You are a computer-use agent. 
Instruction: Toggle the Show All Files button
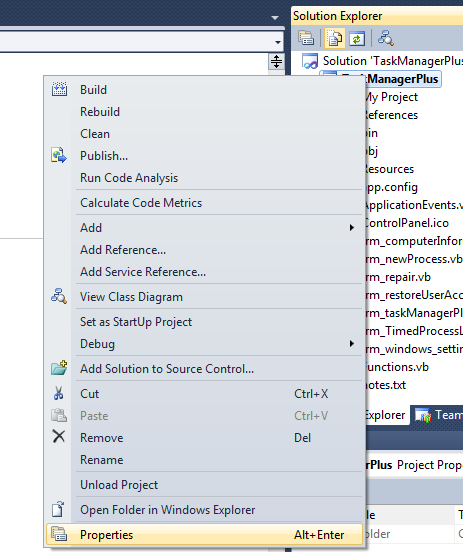tap(334, 38)
